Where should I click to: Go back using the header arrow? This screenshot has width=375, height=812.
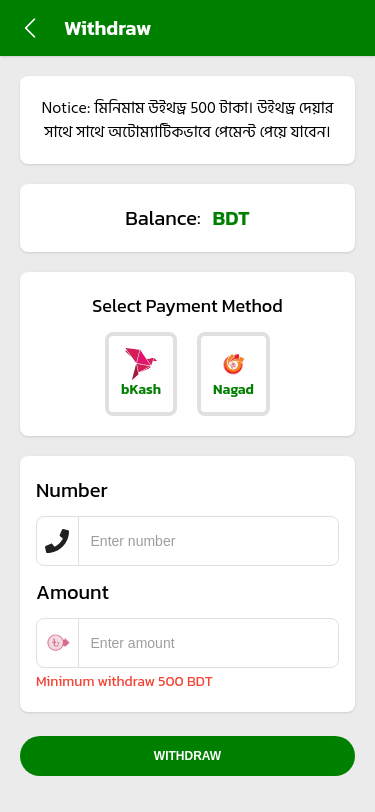click(x=30, y=28)
